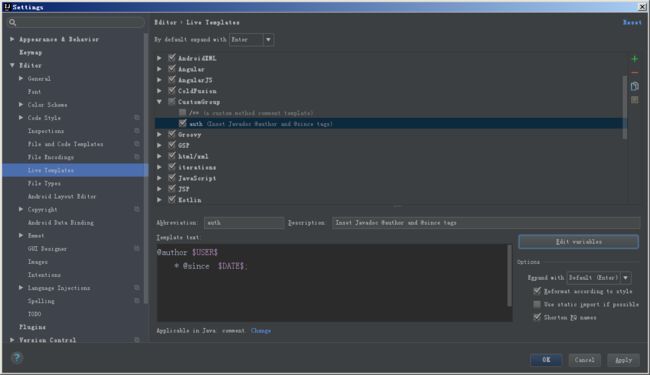Toggle the ColdFusion group checkbox

[x=172, y=90]
